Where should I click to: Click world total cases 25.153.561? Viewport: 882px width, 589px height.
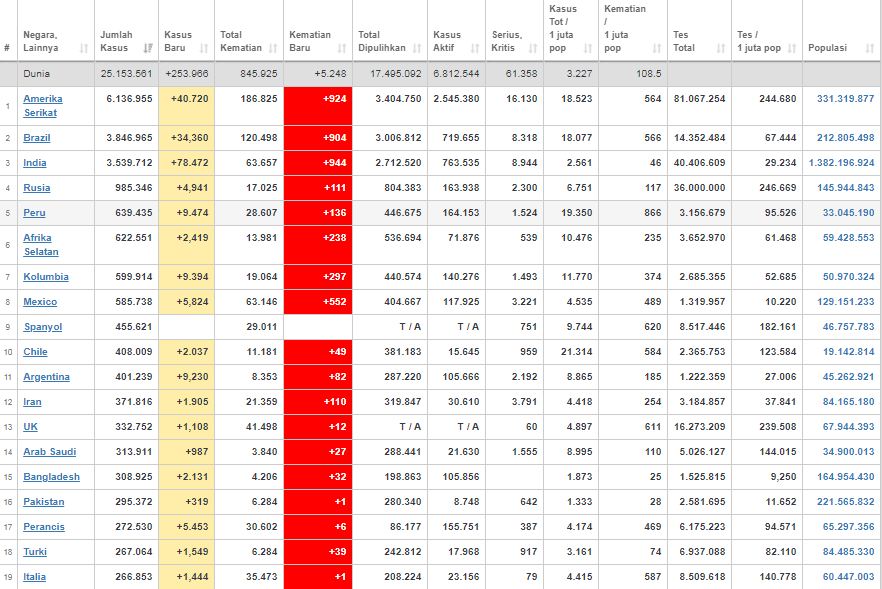pos(126,74)
